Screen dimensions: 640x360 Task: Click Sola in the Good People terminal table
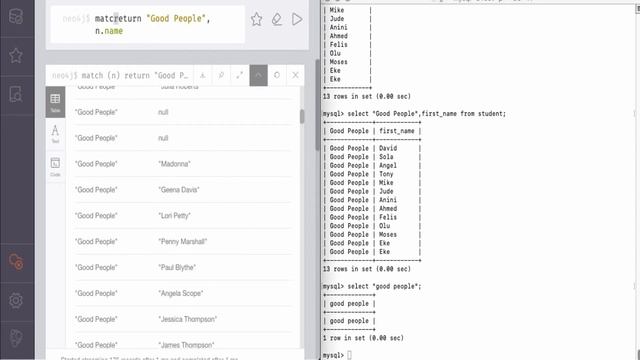386,157
